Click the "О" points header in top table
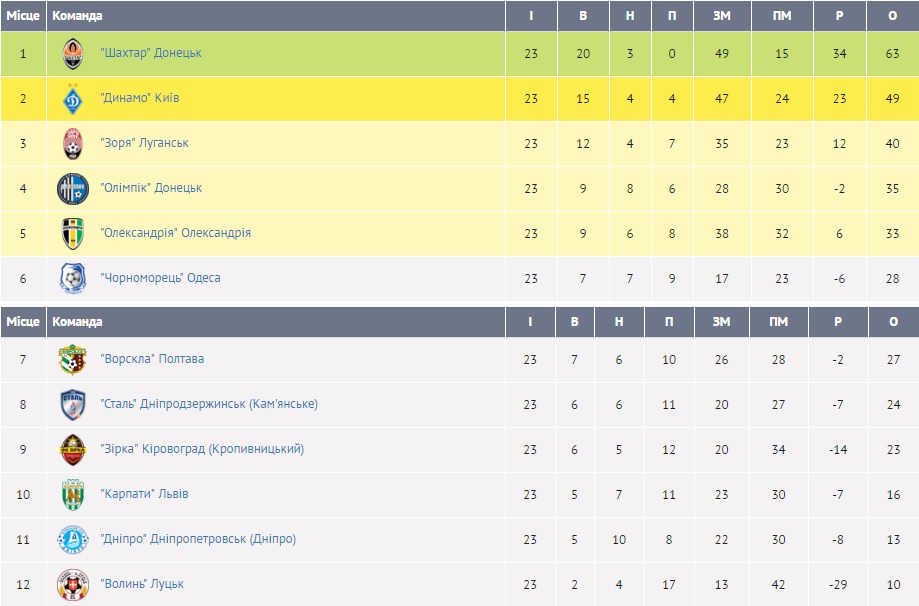This screenshot has width=919, height=606. [x=893, y=16]
